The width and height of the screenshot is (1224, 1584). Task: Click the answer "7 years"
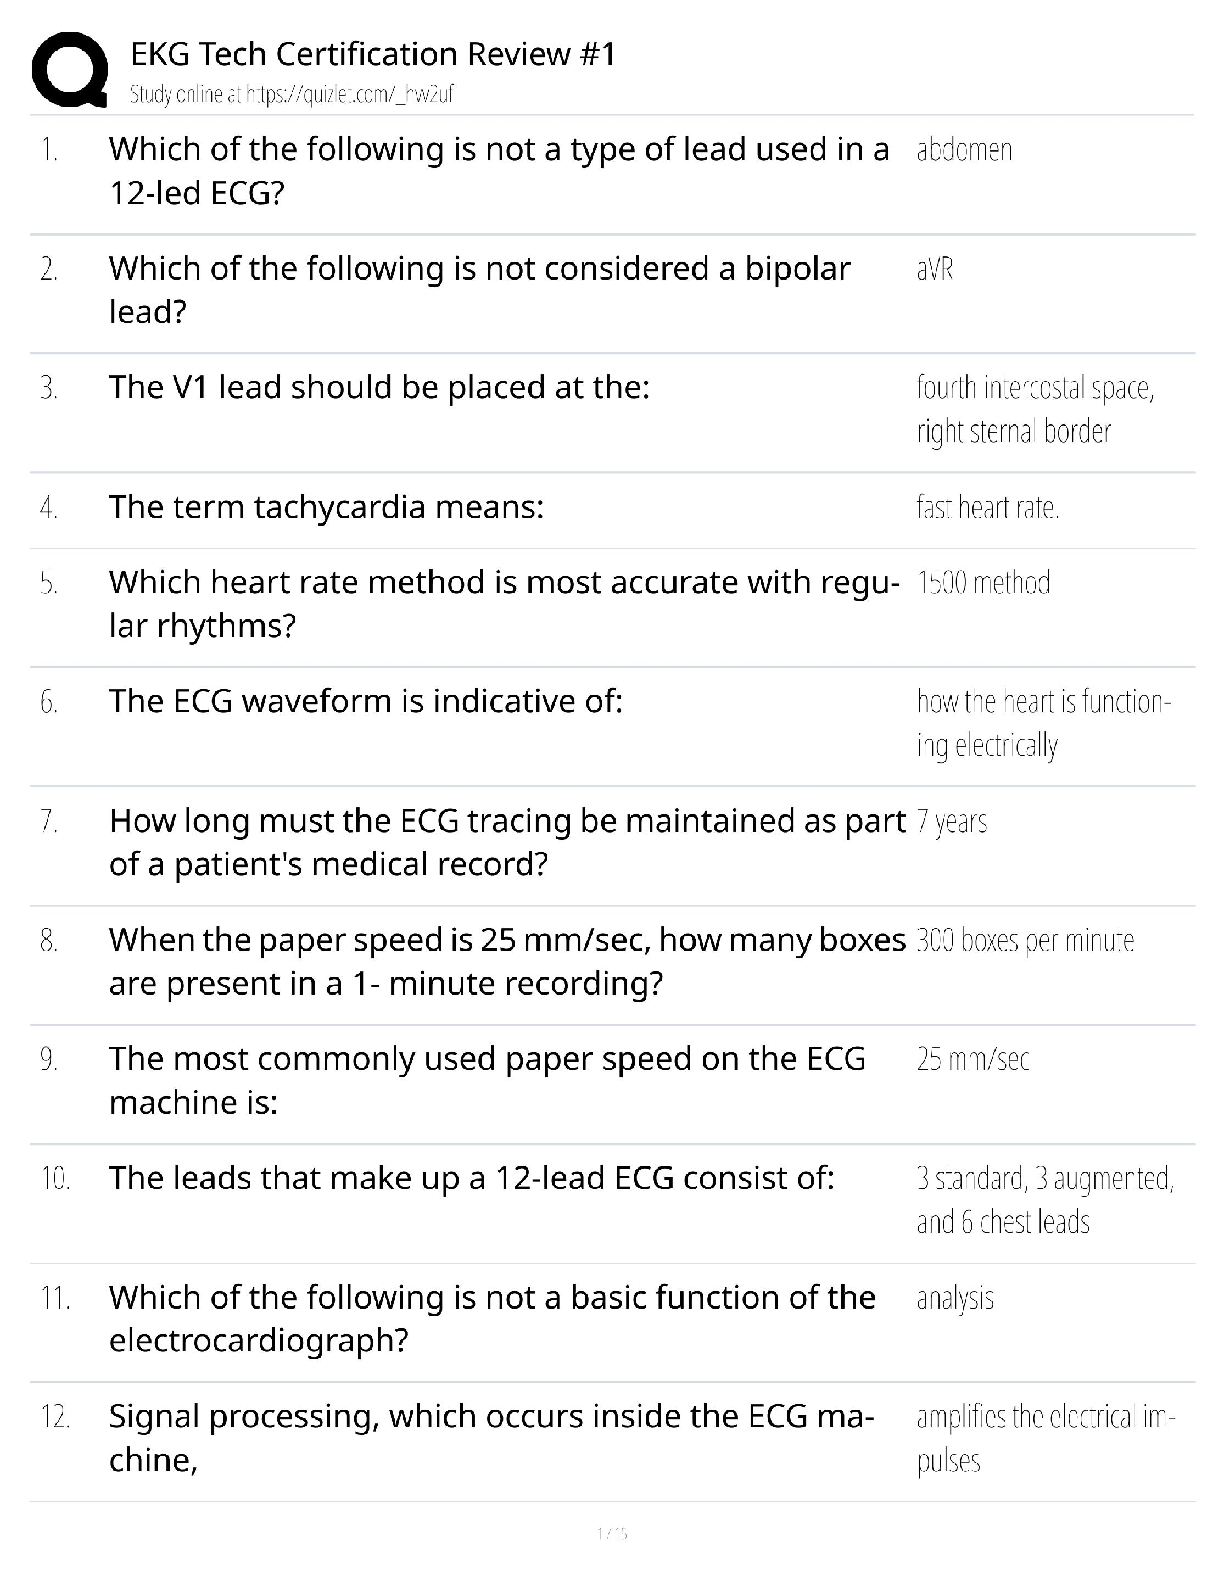pos(951,822)
